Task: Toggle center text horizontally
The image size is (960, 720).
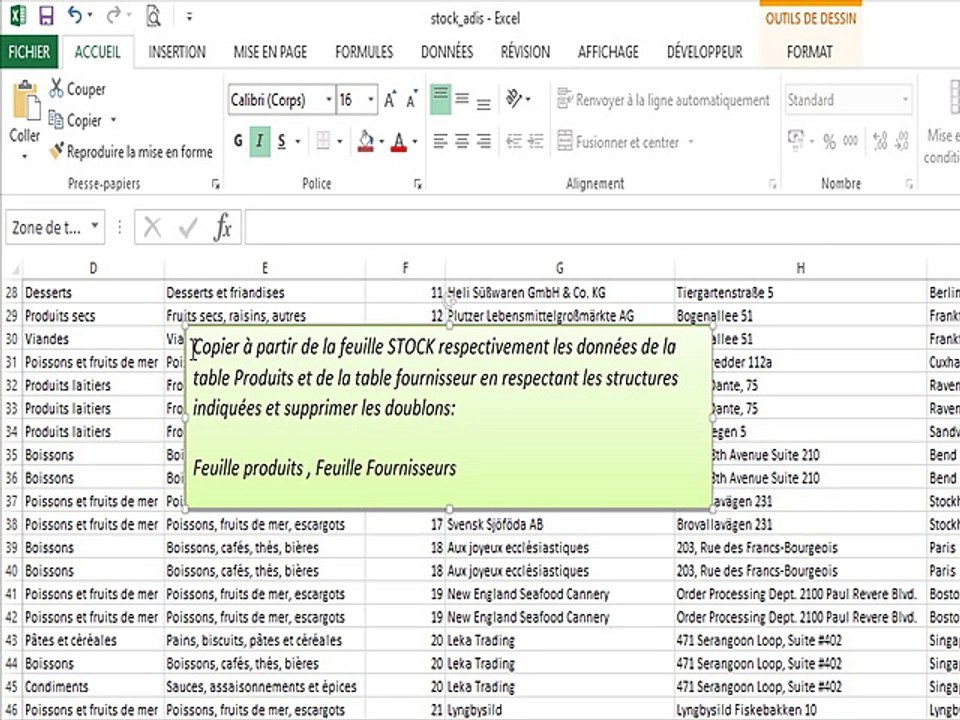Action: [x=462, y=141]
